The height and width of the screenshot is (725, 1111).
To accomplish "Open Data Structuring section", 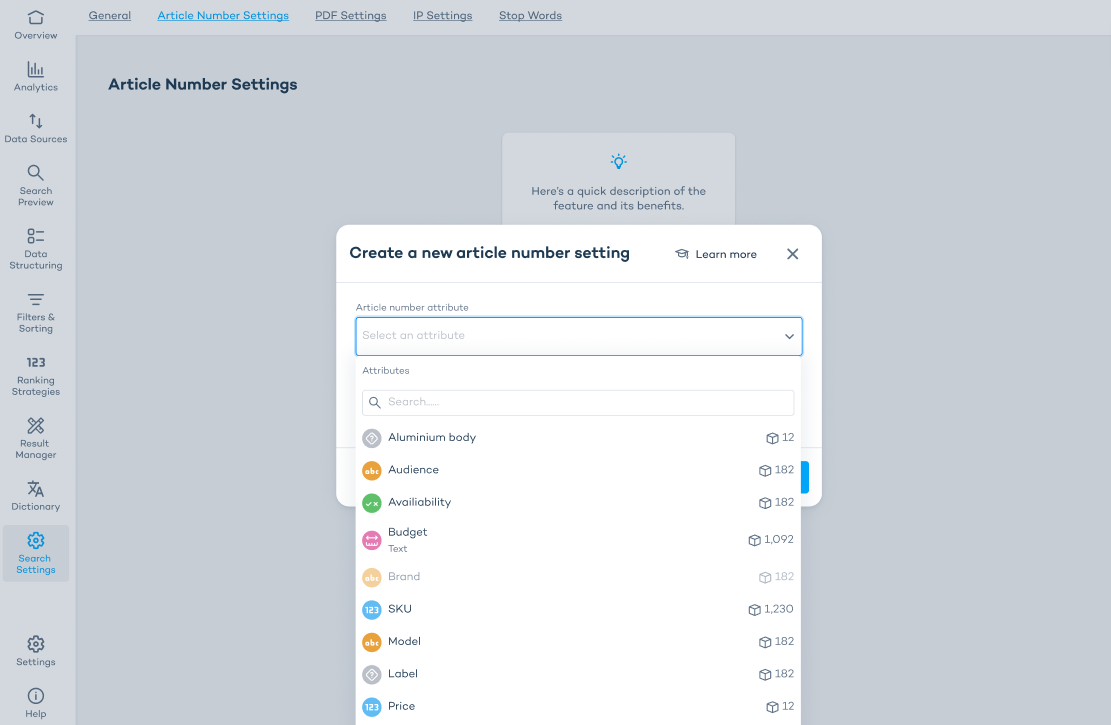I will [35, 249].
